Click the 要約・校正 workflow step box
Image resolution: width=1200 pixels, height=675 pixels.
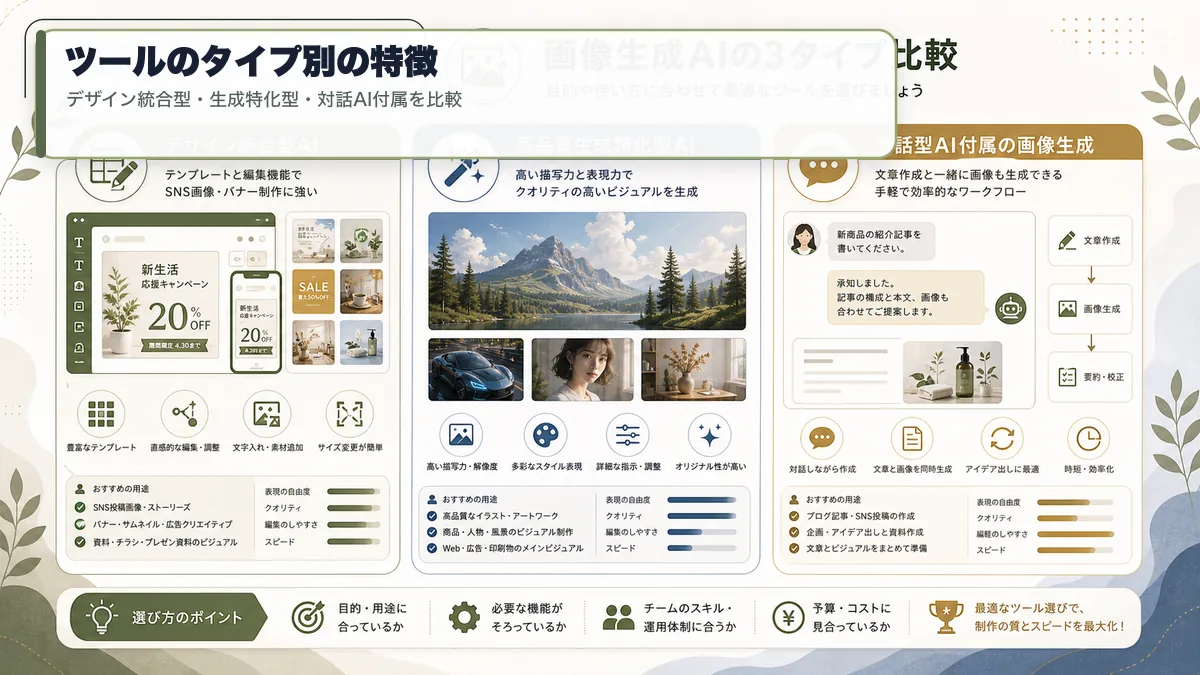1090,377
